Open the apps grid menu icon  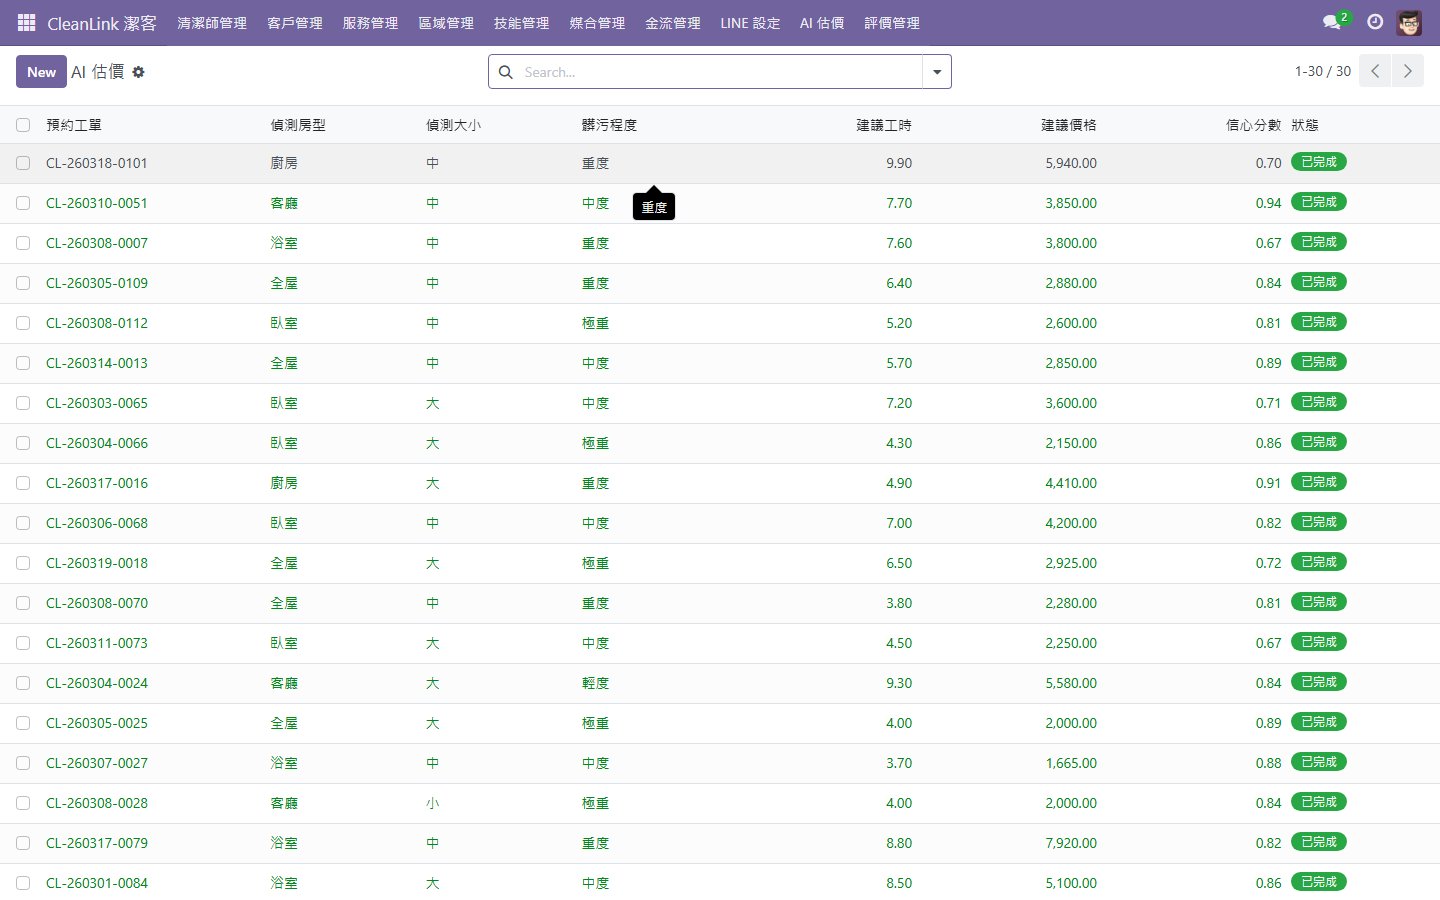(x=27, y=22)
